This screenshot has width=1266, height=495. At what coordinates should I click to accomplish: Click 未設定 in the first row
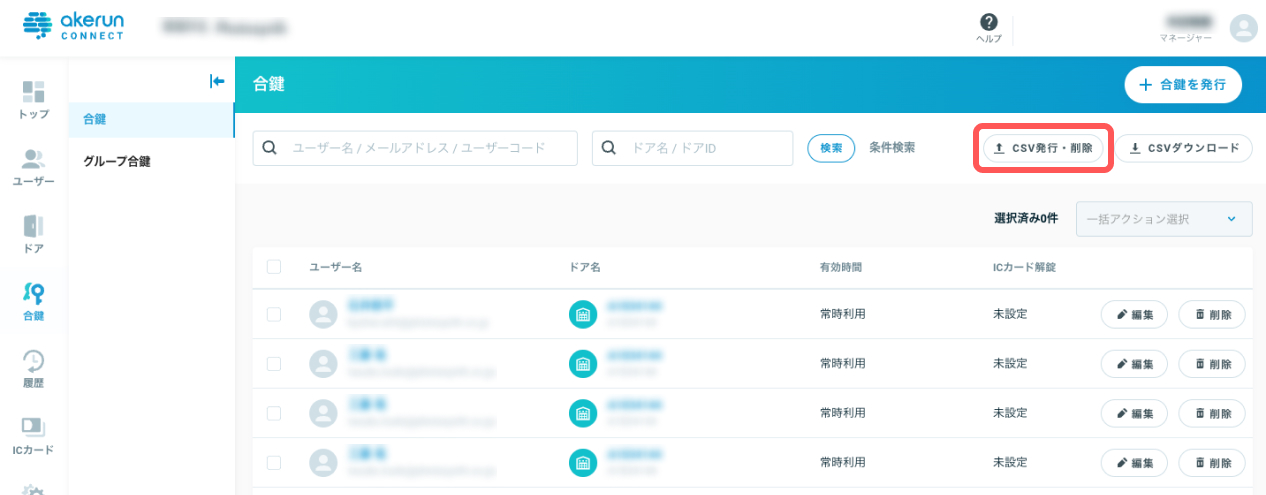click(1010, 314)
